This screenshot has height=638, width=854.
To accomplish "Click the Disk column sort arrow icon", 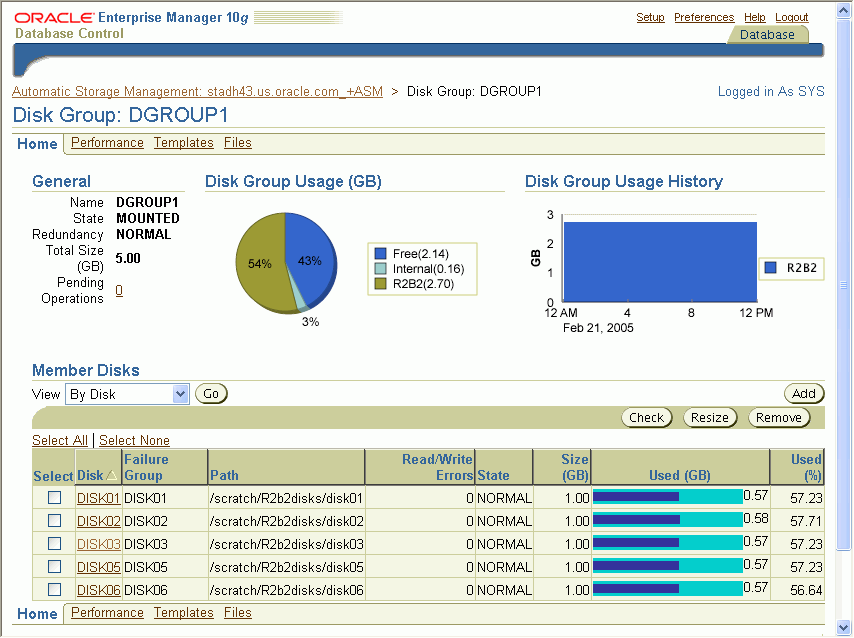I will pyautogui.click(x=112, y=476).
